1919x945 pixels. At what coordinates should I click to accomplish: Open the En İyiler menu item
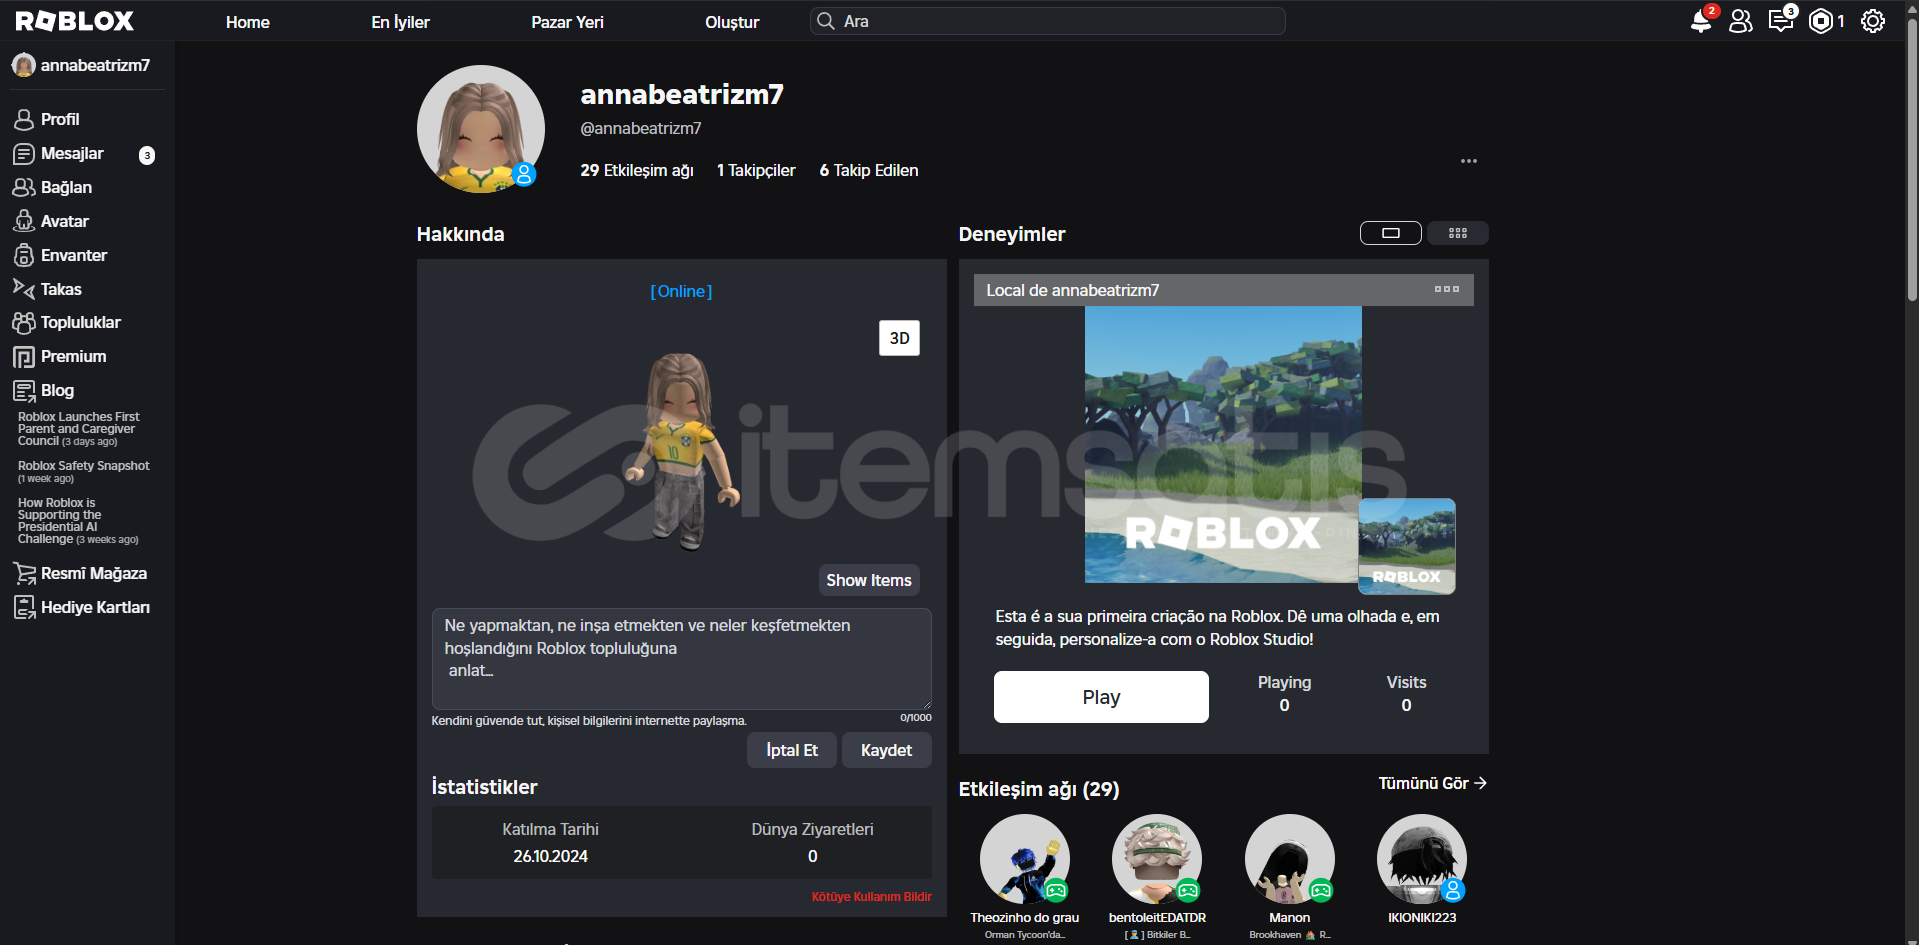click(400, 22)
